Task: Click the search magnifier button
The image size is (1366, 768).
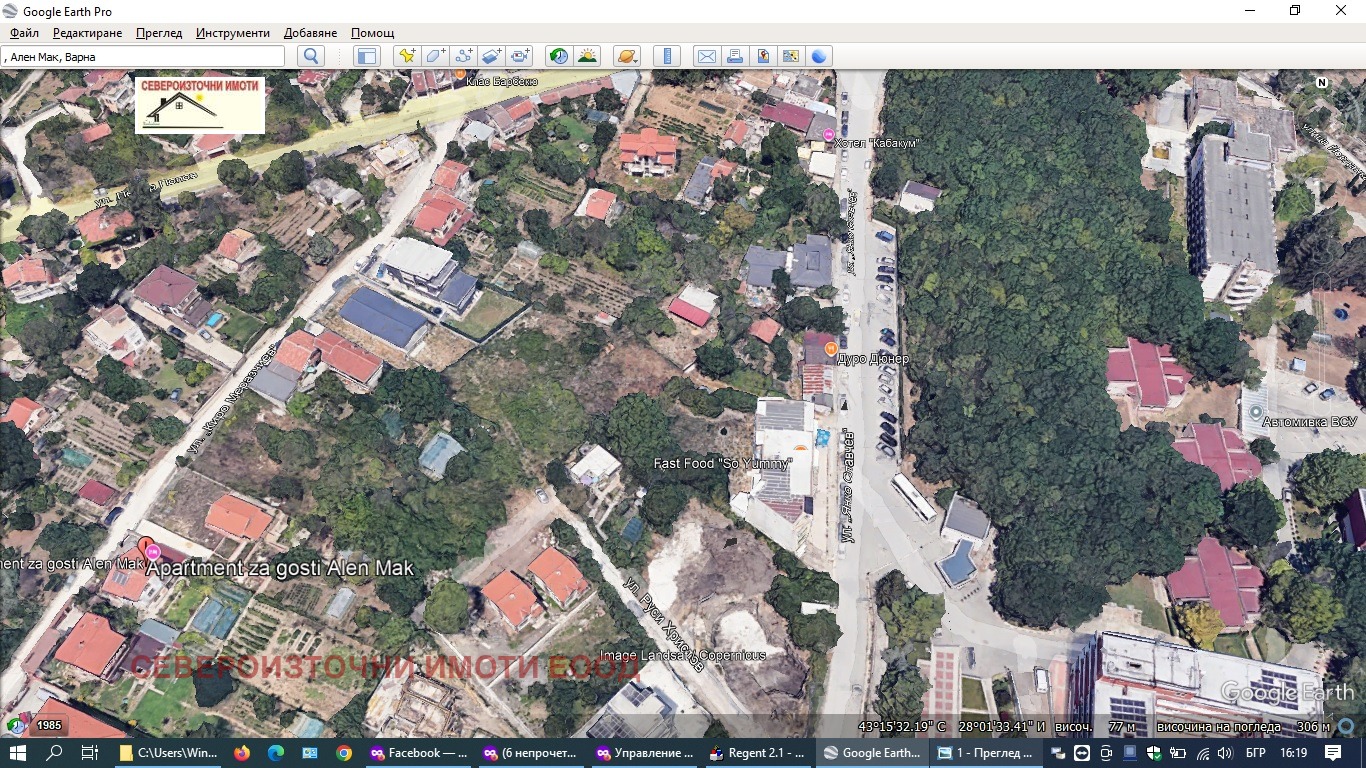Action: tap(311, 56)
